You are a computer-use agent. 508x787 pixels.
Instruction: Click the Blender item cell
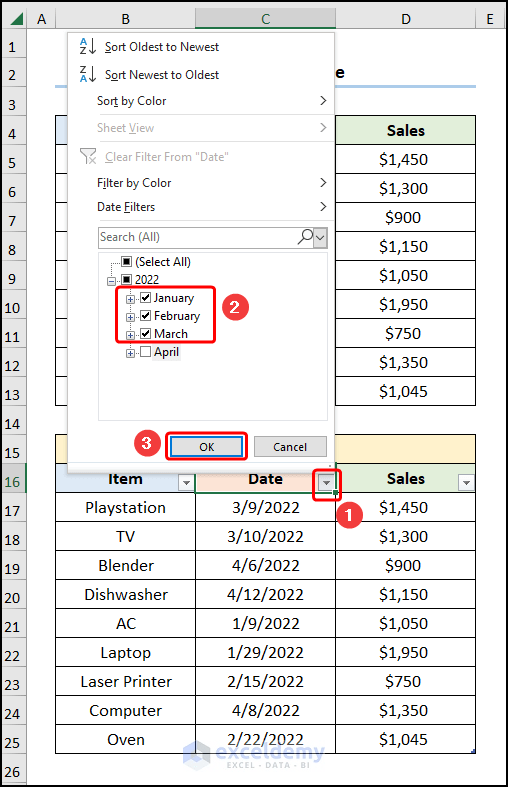[x=125, y=566]
